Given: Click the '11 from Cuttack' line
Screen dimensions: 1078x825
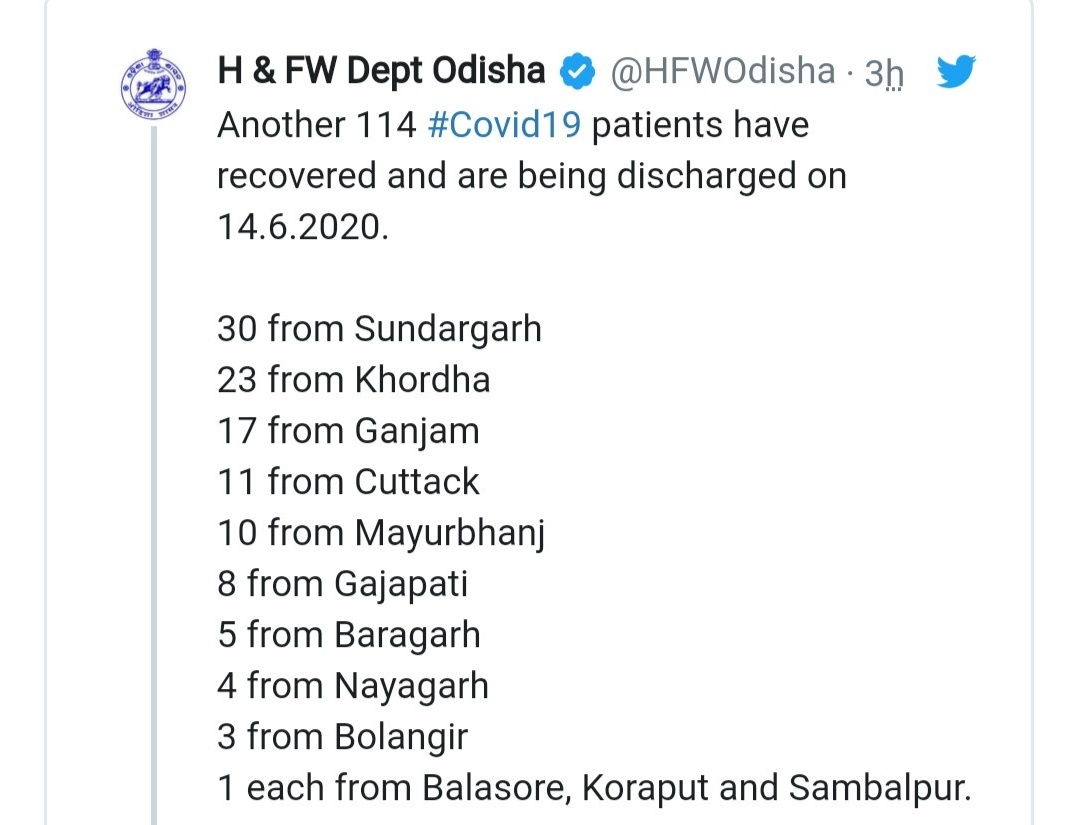Looking at the screenshot, I should click(348, 481).
